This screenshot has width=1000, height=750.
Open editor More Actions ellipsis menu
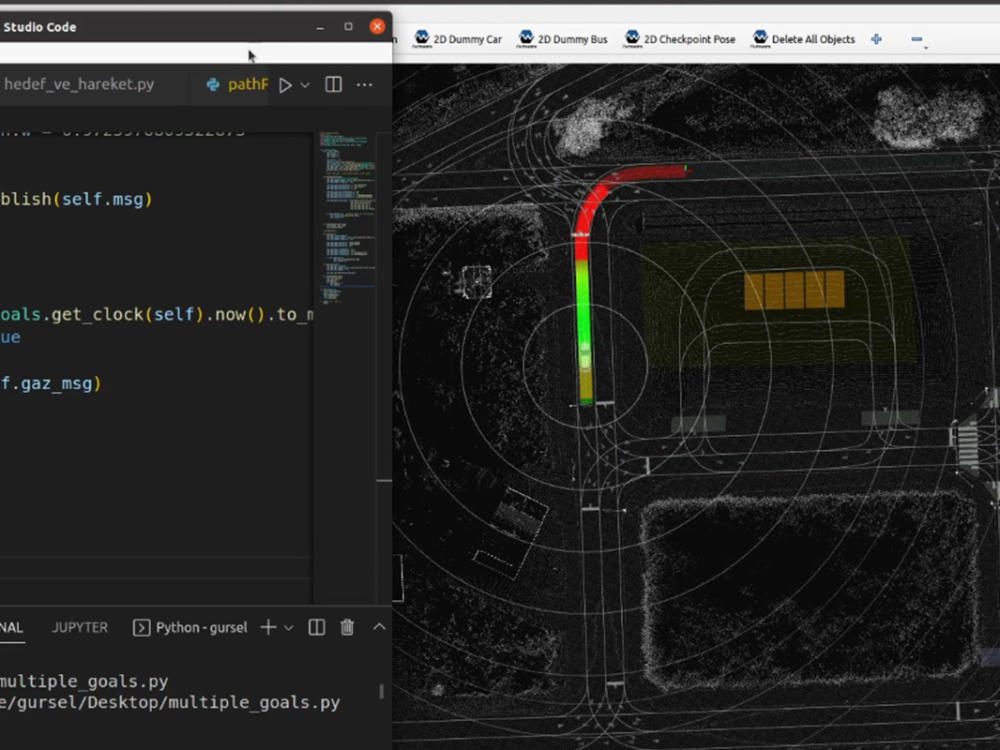(364, 85)
